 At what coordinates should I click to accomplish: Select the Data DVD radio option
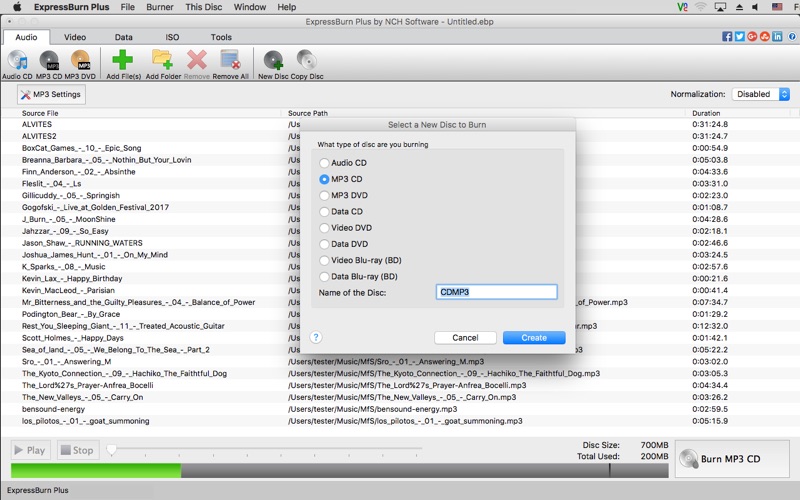tap(324, 244)
